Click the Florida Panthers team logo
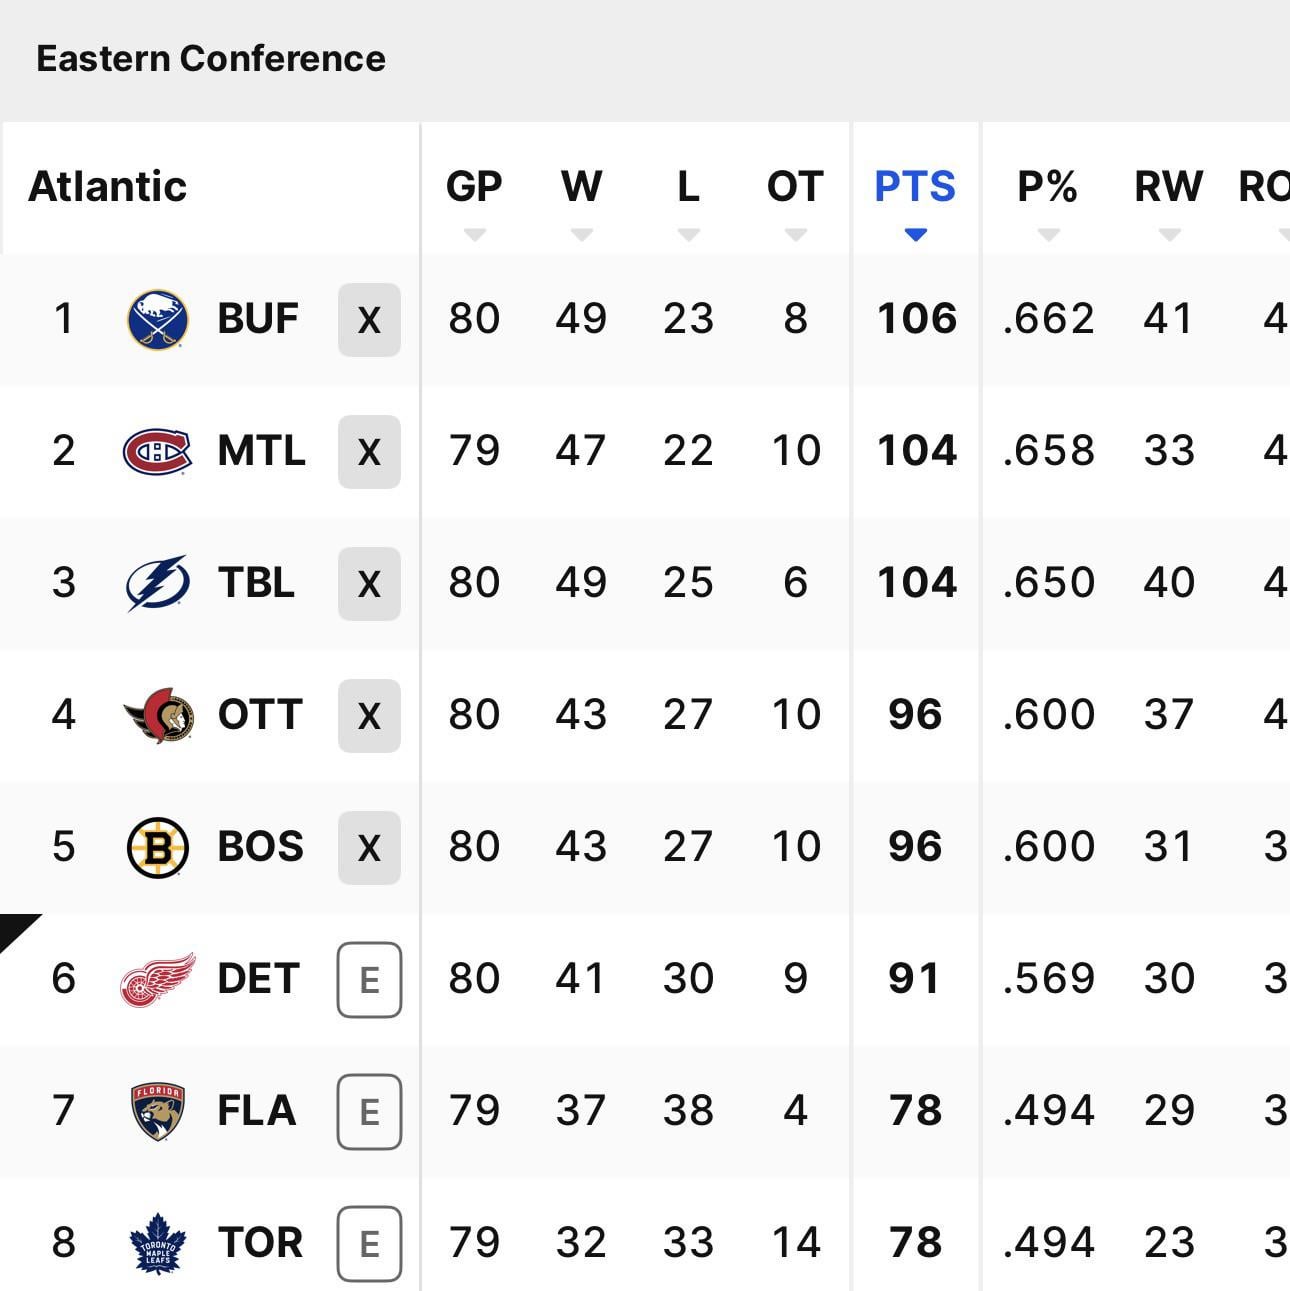The height and width of the screenshot is (1291, 1290). click(x=158, y=1112)
